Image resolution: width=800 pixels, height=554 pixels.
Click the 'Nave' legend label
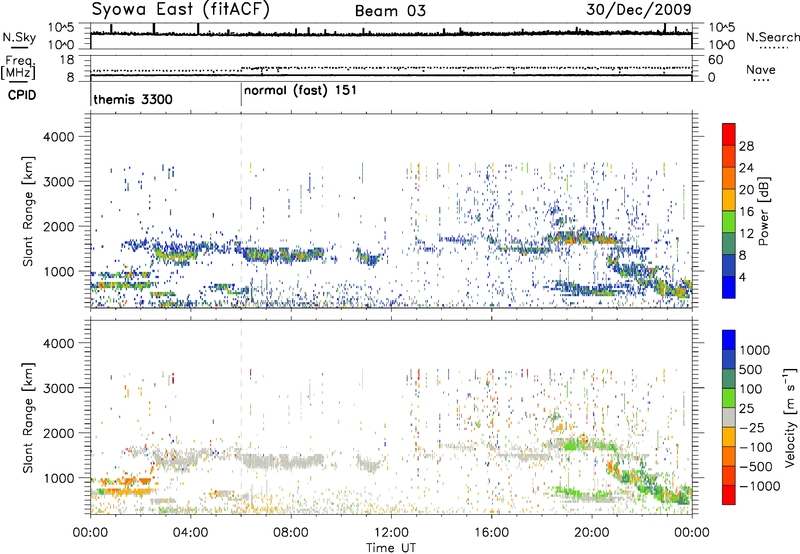760,69
